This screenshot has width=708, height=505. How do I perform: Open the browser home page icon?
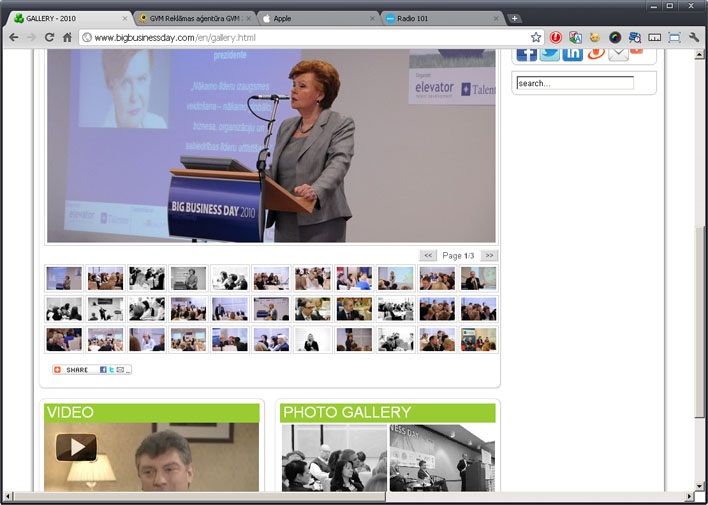point(67,37)
